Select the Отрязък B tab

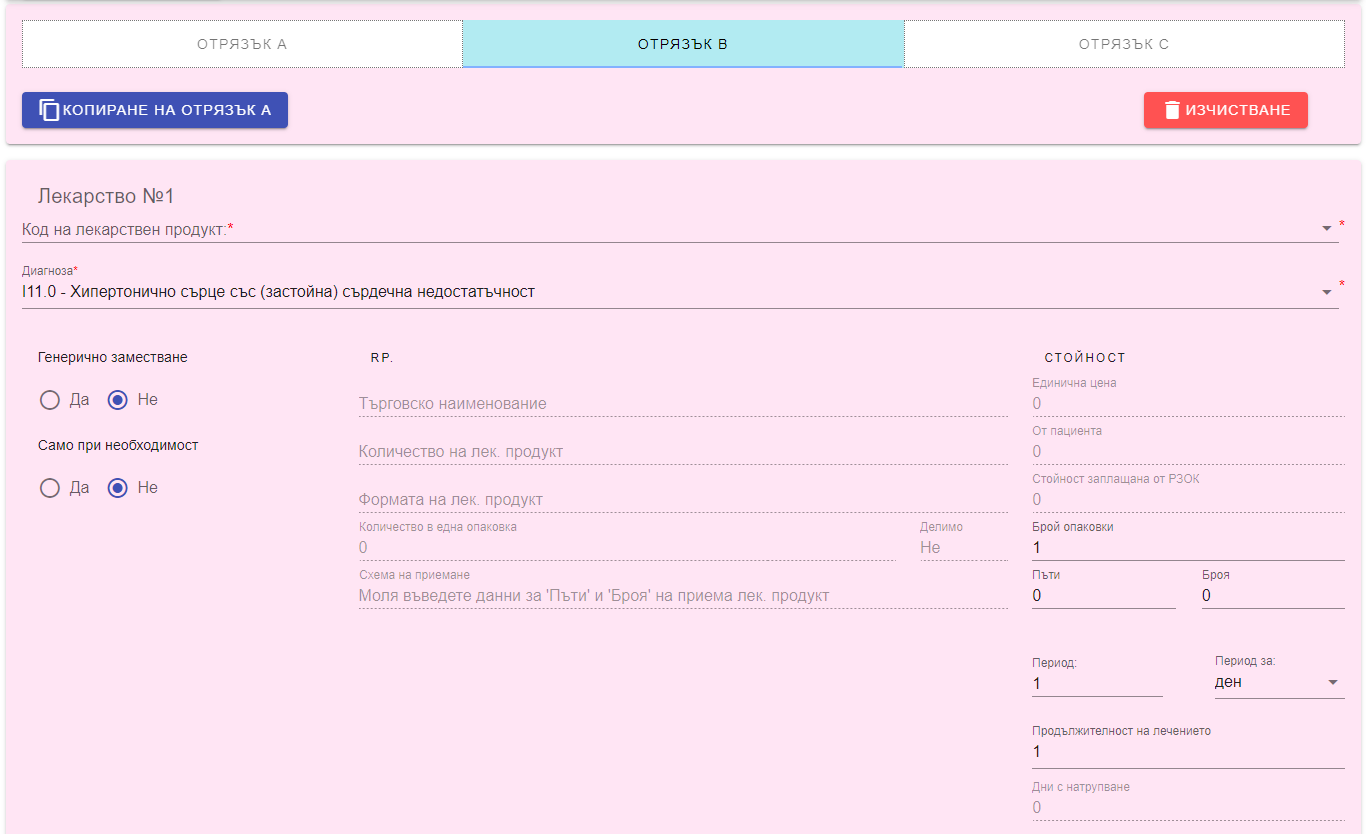coord(683,44)
